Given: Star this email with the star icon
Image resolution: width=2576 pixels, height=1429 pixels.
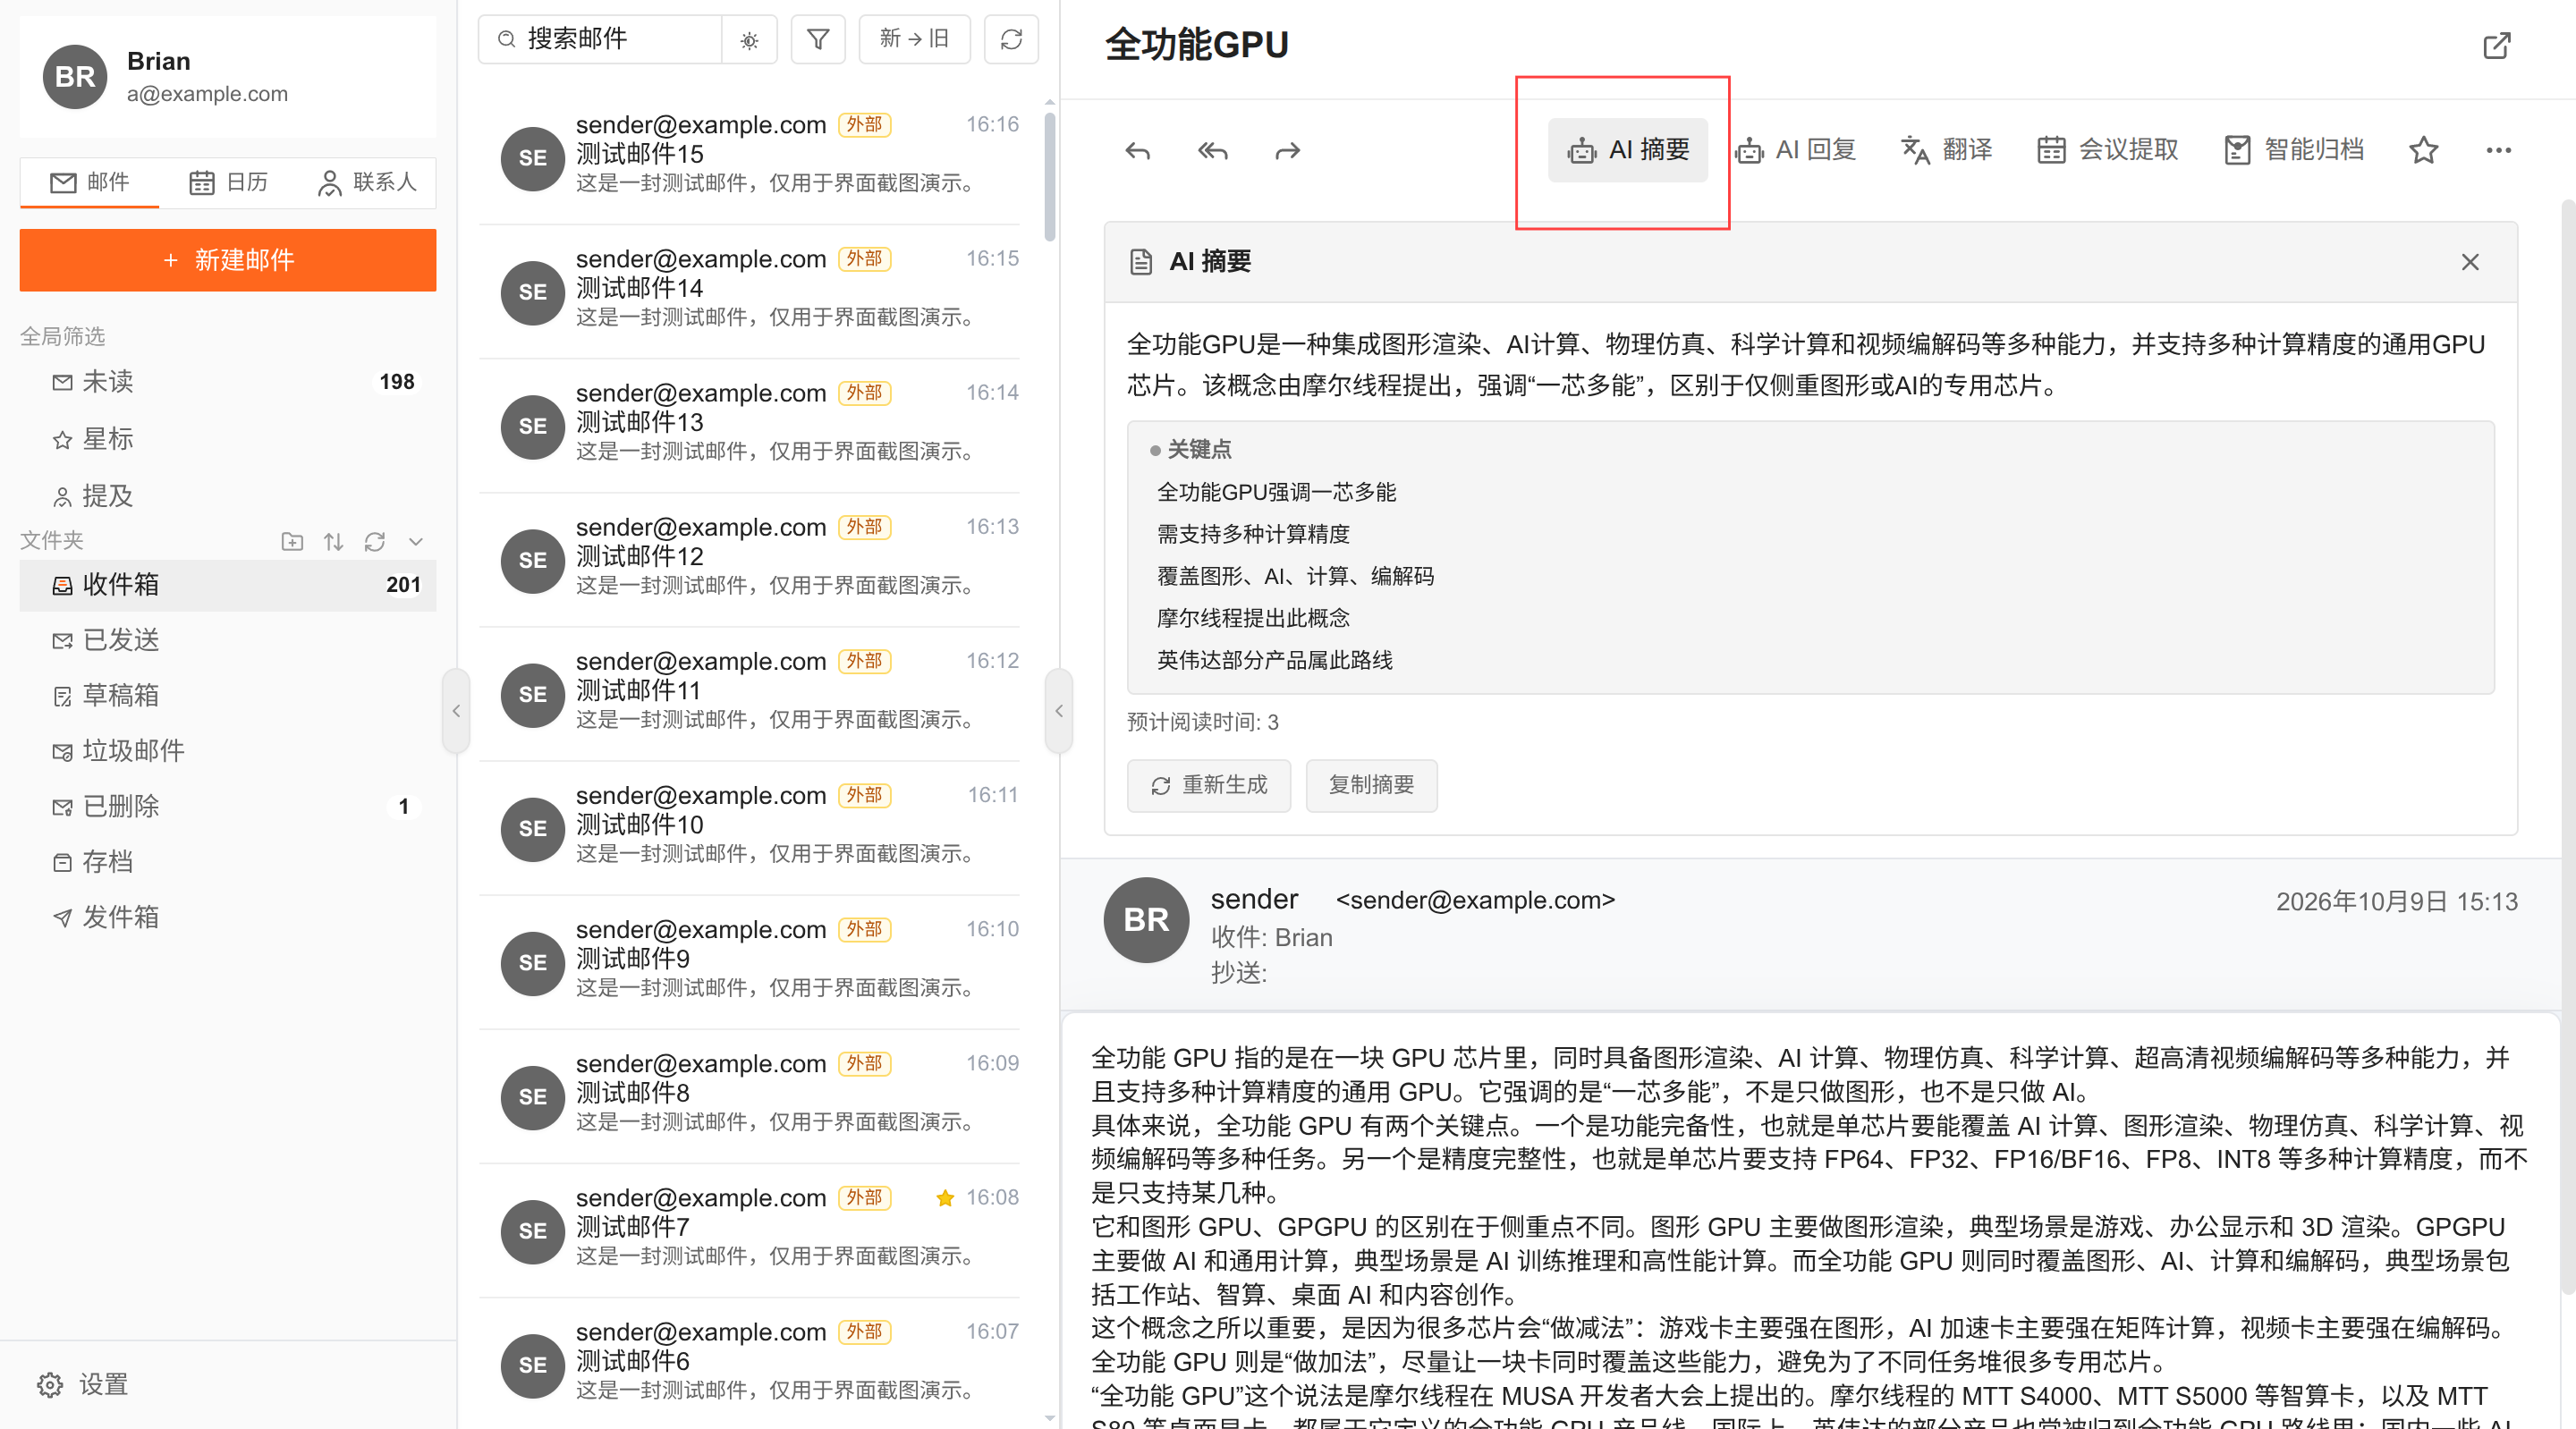Looking at the screenshot, I should click(2423, 150).
